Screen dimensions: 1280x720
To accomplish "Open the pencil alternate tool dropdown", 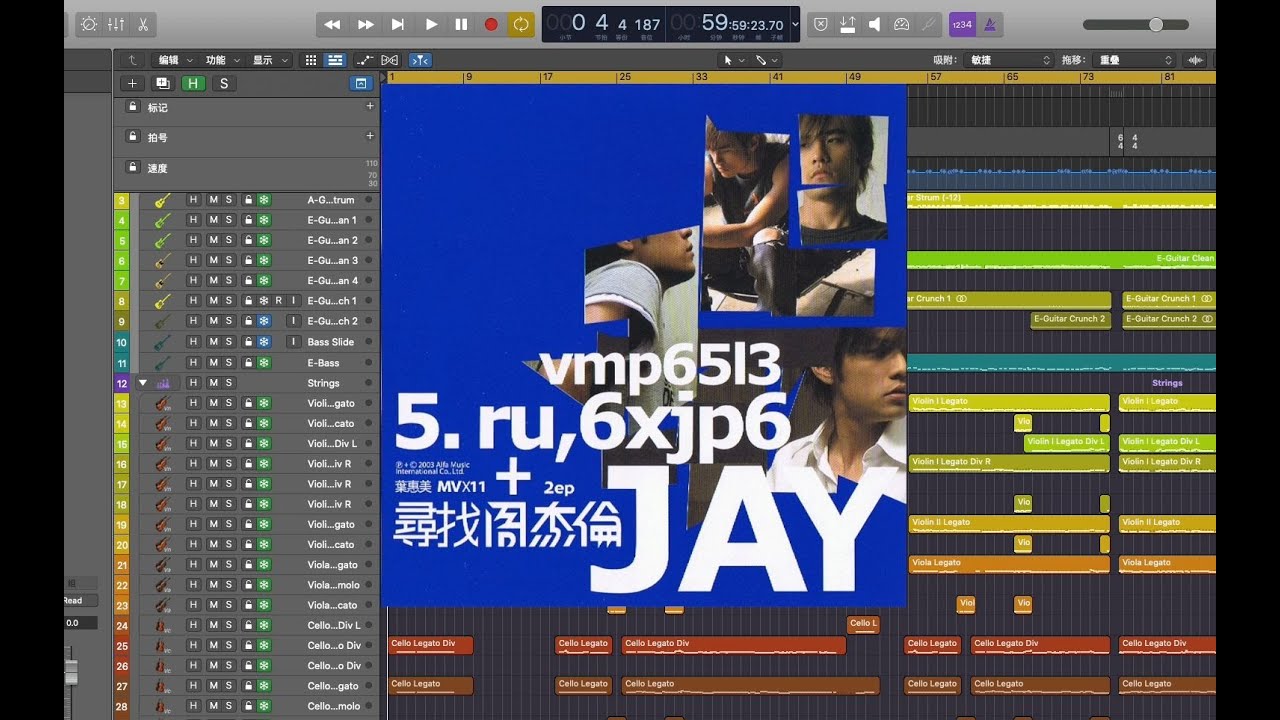I will click(x=766, y=60).
